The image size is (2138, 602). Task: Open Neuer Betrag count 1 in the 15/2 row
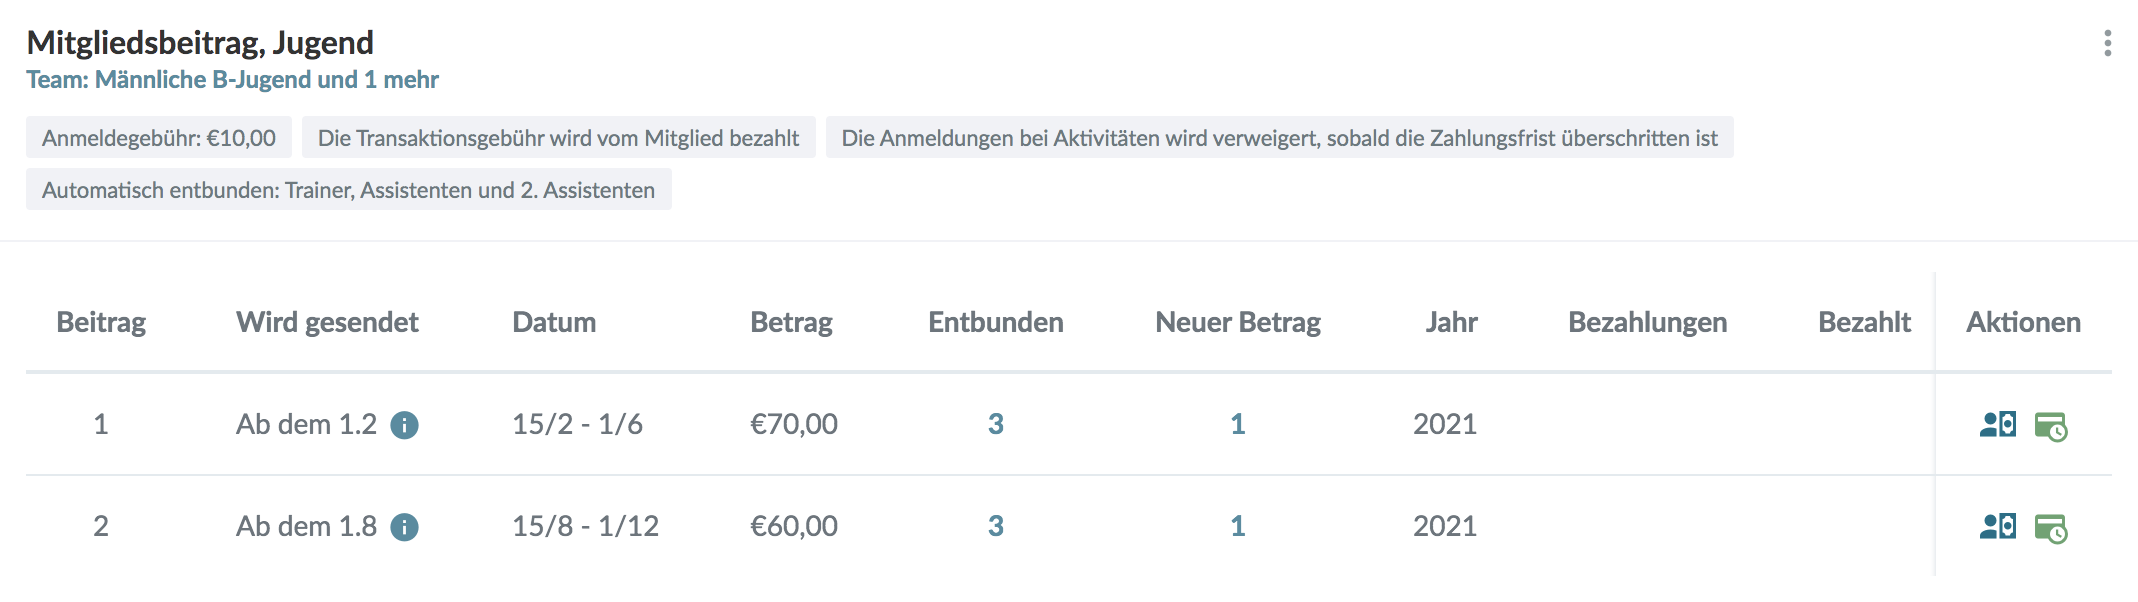click(x=1237, y=424)
